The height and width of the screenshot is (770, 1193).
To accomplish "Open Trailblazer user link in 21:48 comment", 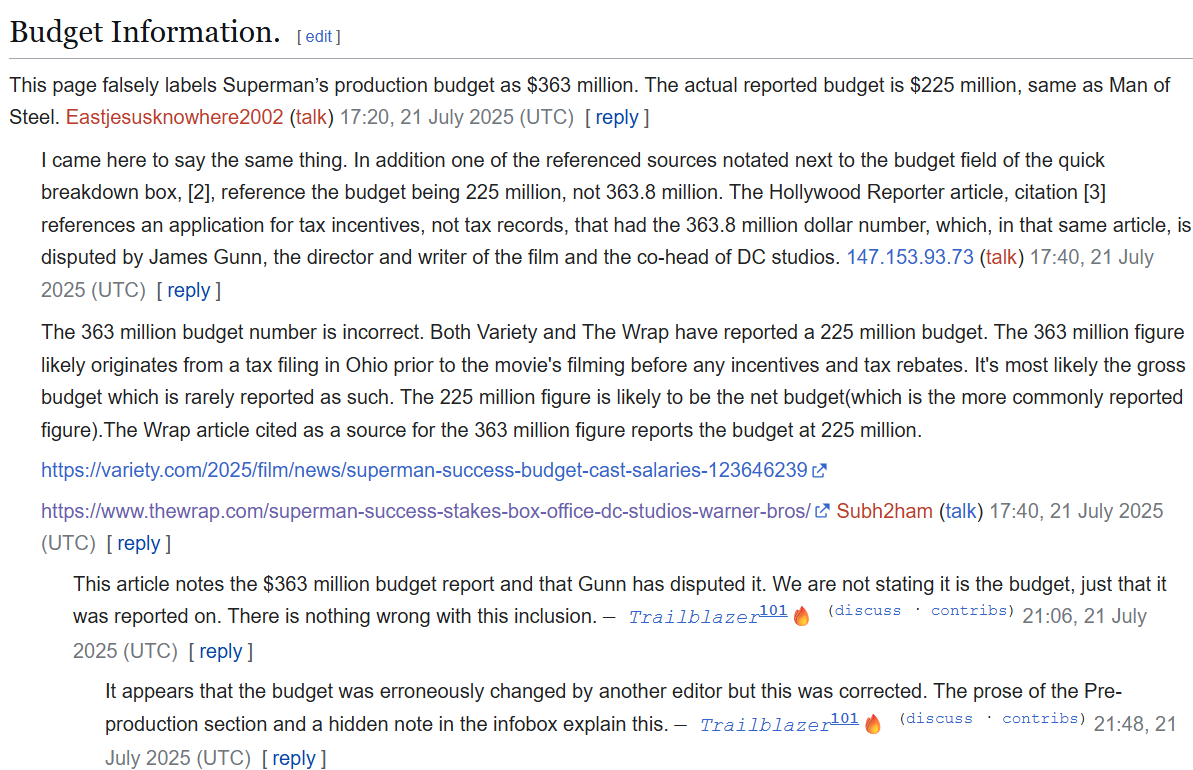I will pos(765,725).
